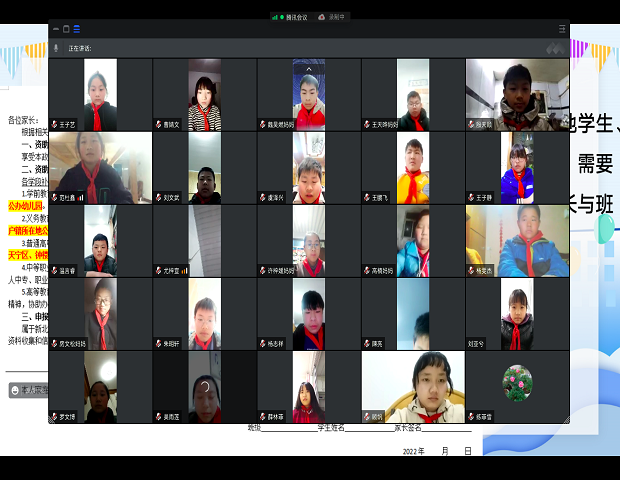Expand the up chevron on the third top-row video
This screenshot has width=620, height=480.
(x=309, y=69)
